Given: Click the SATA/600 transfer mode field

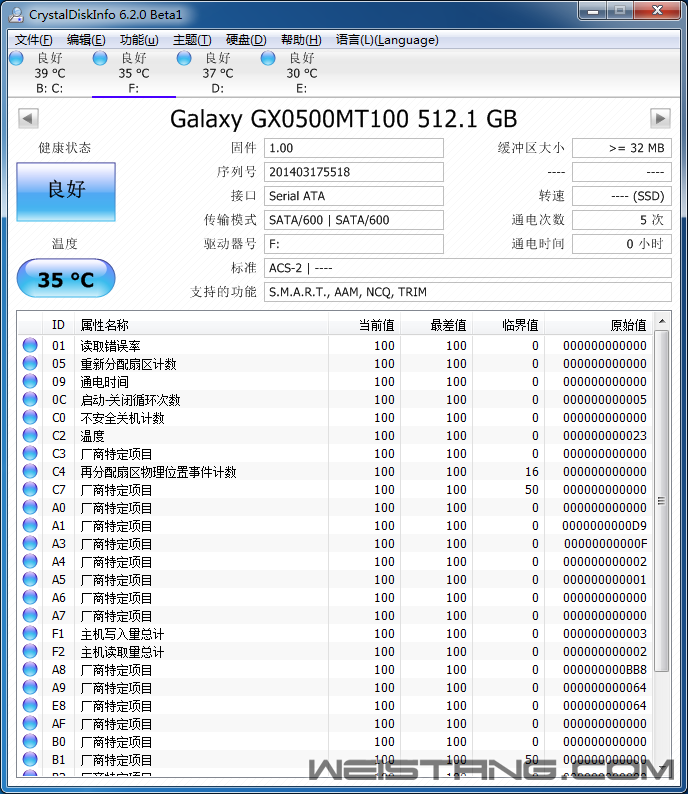Looking at the screenshot, I should (x=353, y=220).
